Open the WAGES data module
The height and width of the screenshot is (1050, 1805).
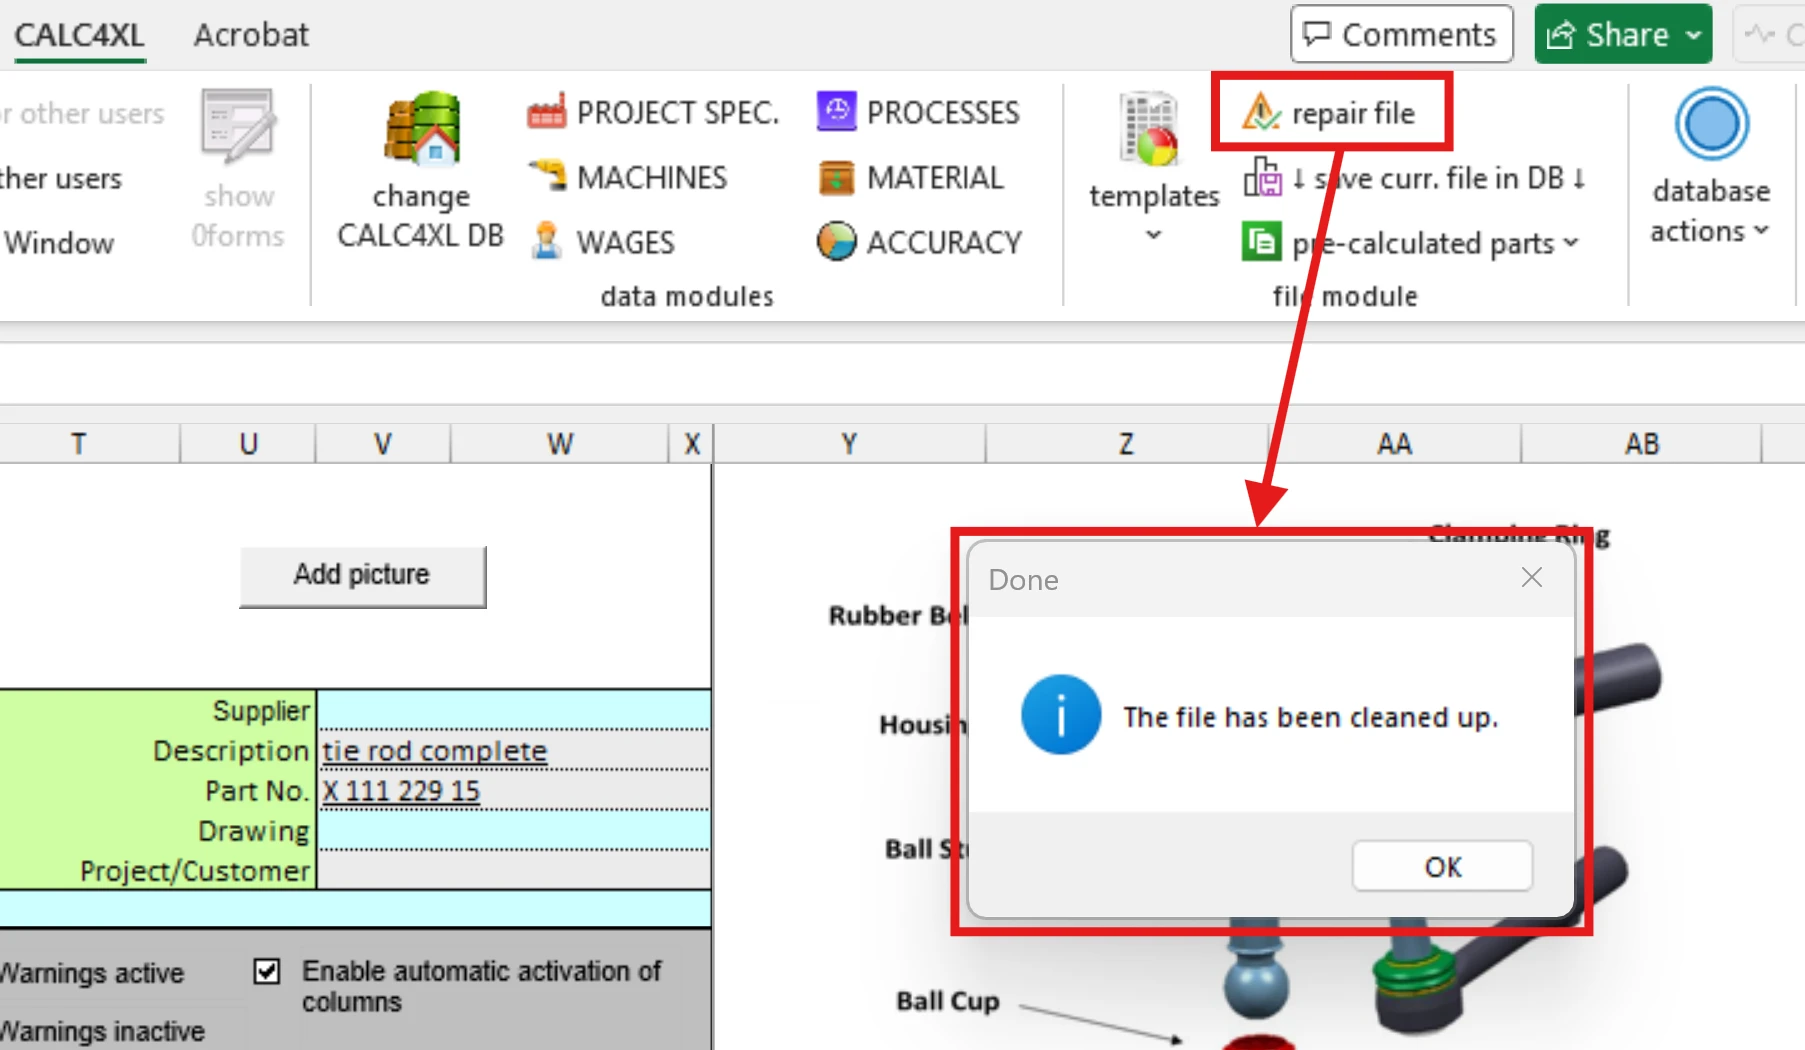[x=602, y=242]
